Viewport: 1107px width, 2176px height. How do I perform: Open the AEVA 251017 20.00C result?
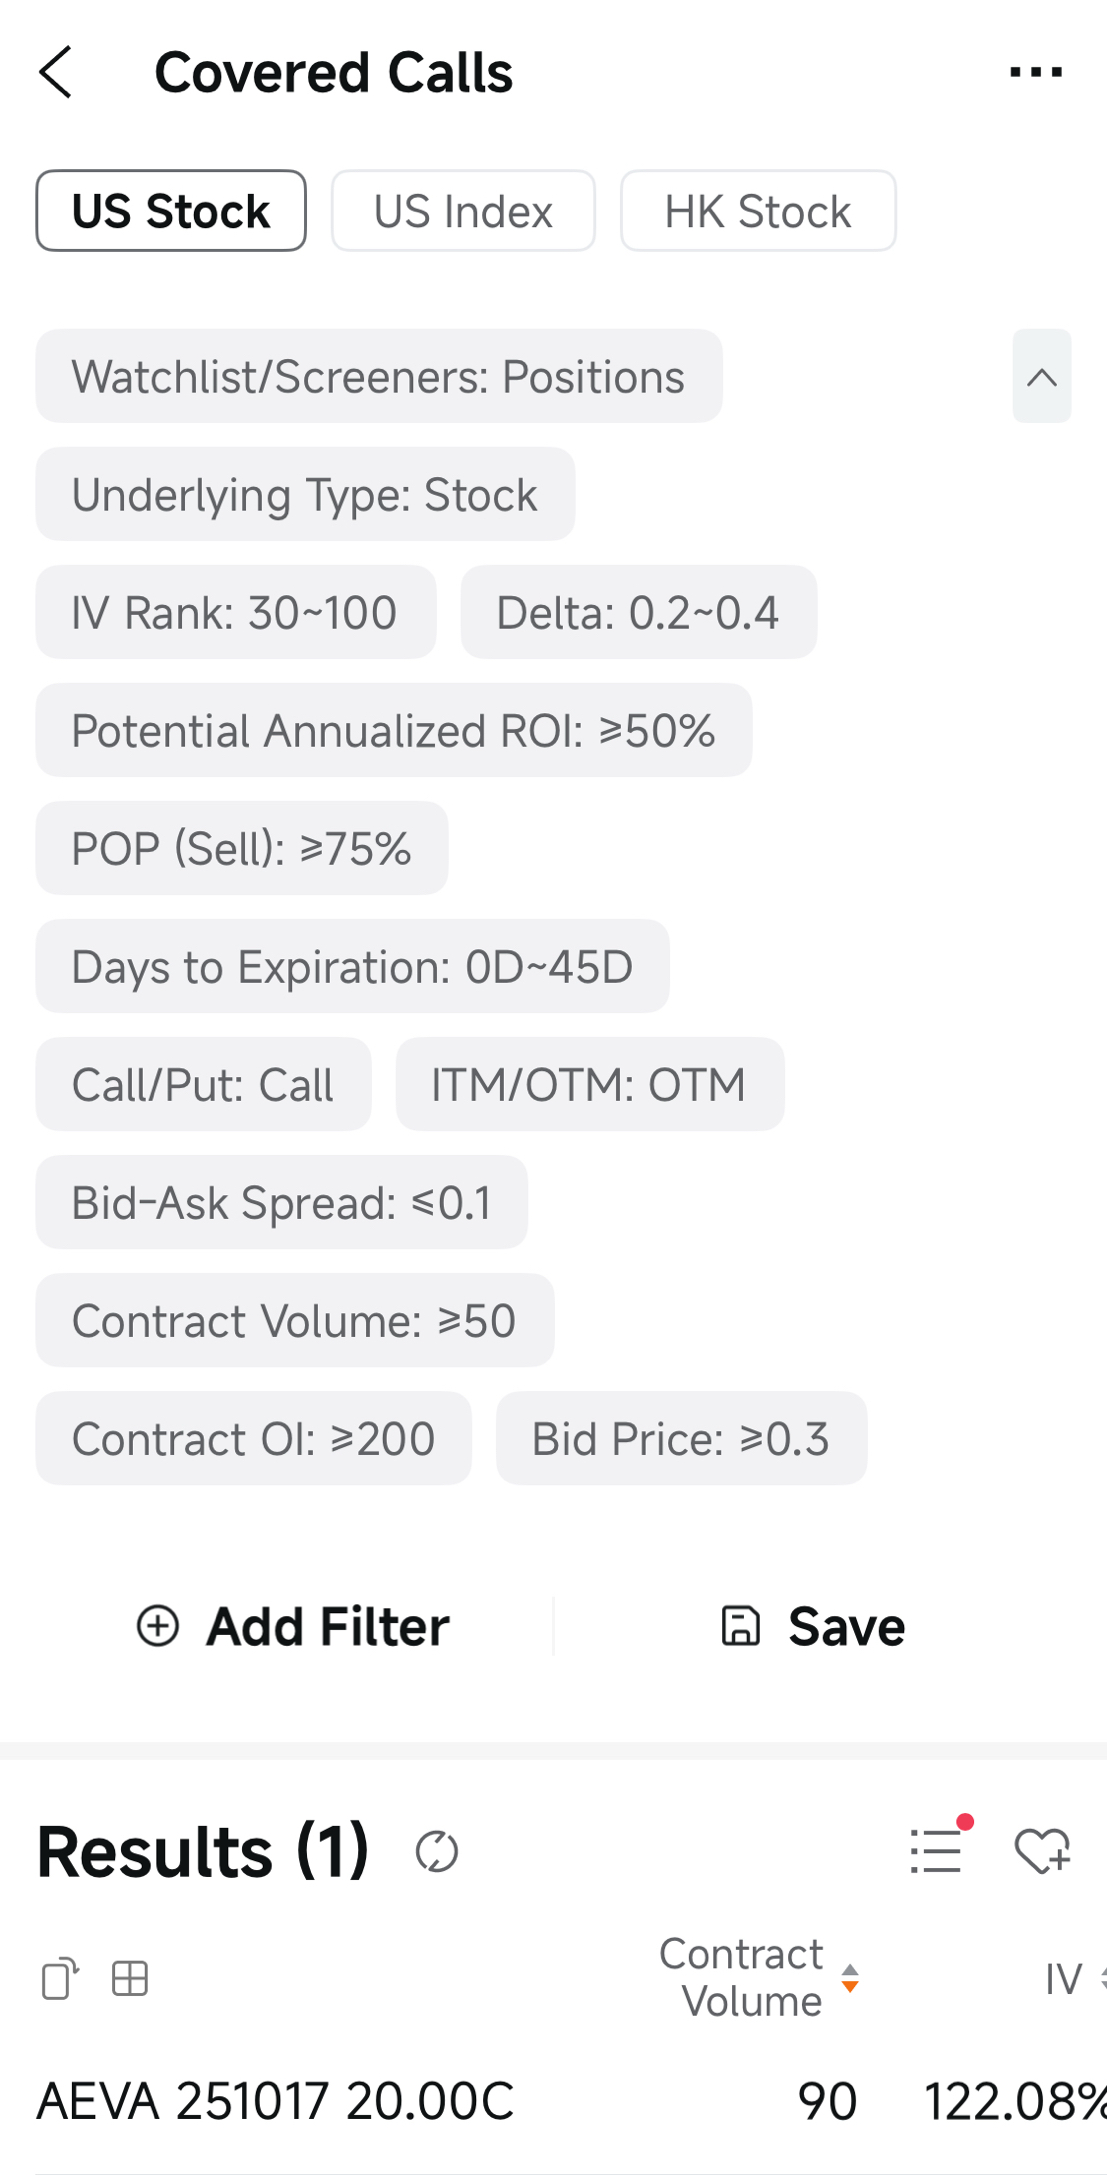(x=276, y=2100)
